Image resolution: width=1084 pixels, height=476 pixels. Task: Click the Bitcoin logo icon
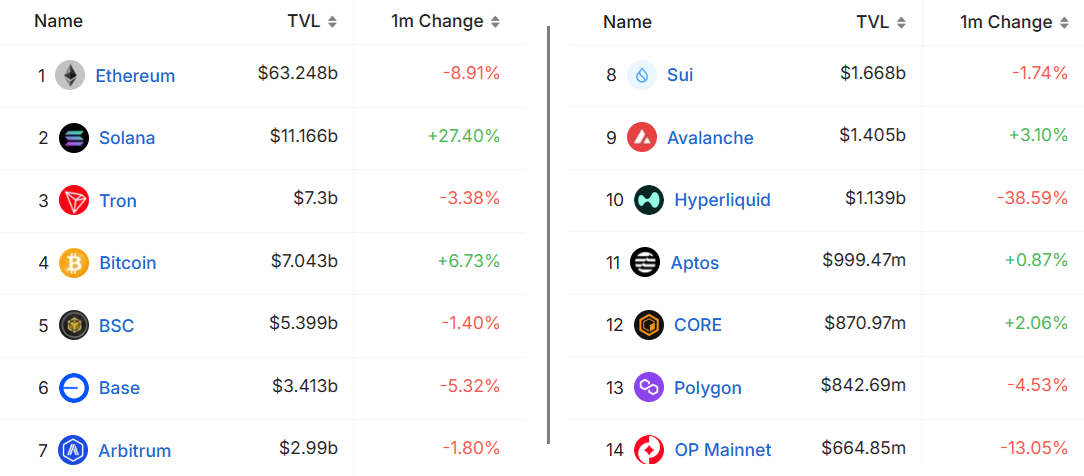click(73, 263)
